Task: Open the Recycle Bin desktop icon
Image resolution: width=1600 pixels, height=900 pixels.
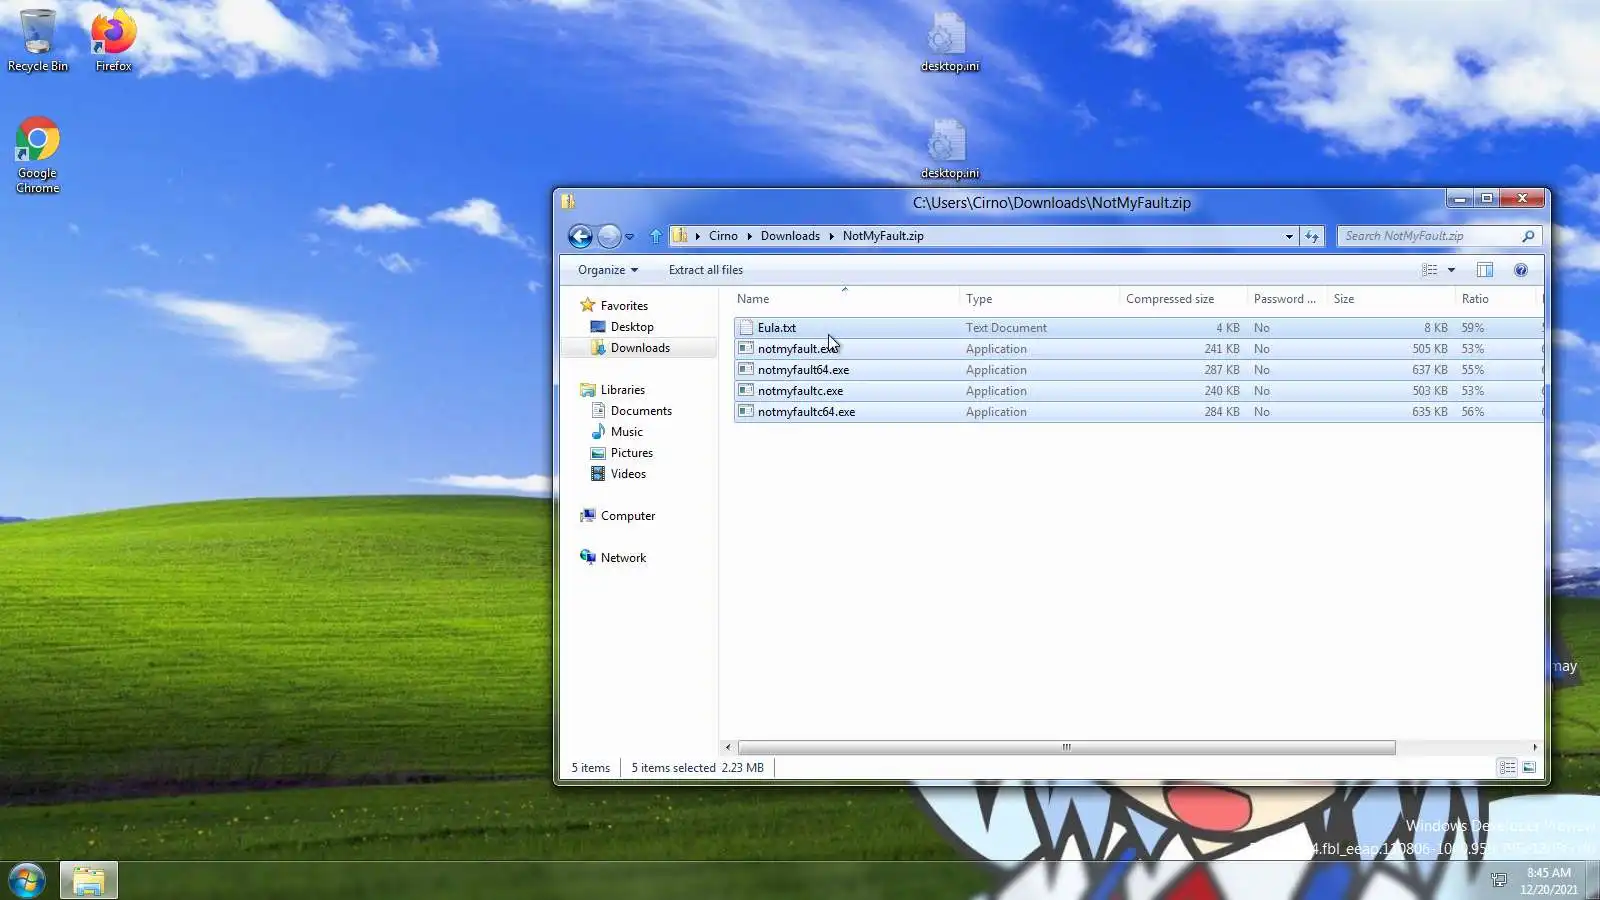Action: pos(38,40)
